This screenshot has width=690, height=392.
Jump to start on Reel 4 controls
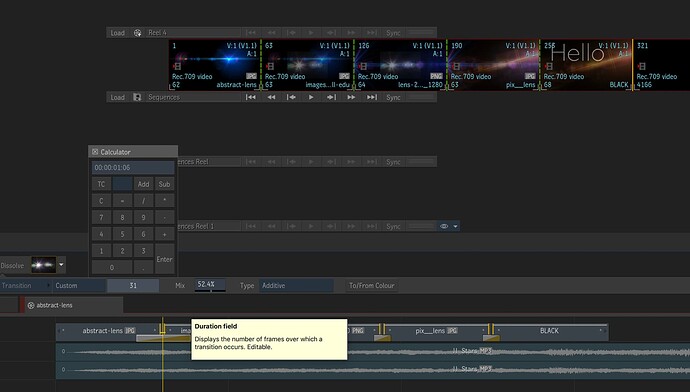point(251,33)
